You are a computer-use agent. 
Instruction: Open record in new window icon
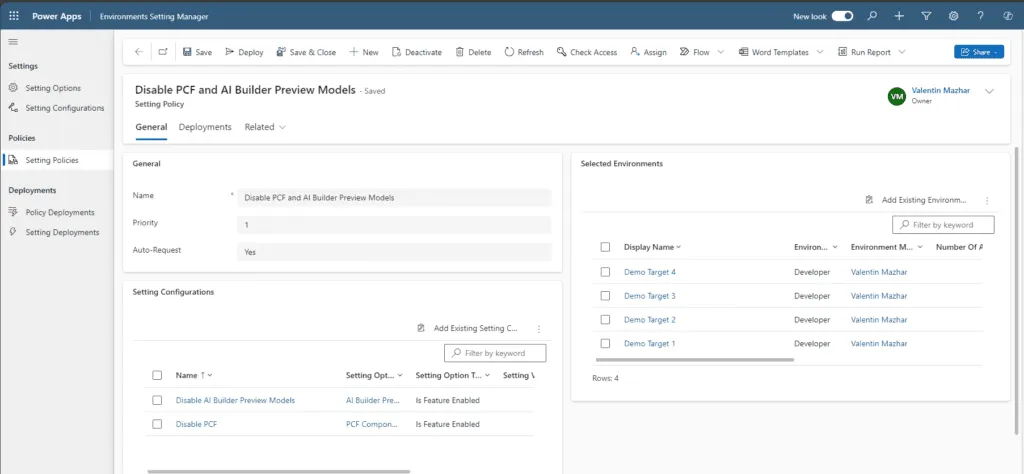[163, 52]
